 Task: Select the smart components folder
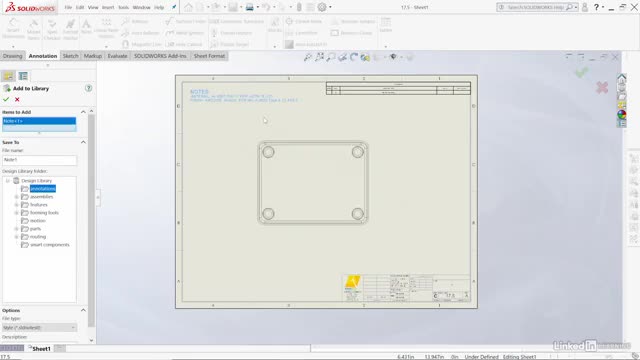(x=49, y=244)
